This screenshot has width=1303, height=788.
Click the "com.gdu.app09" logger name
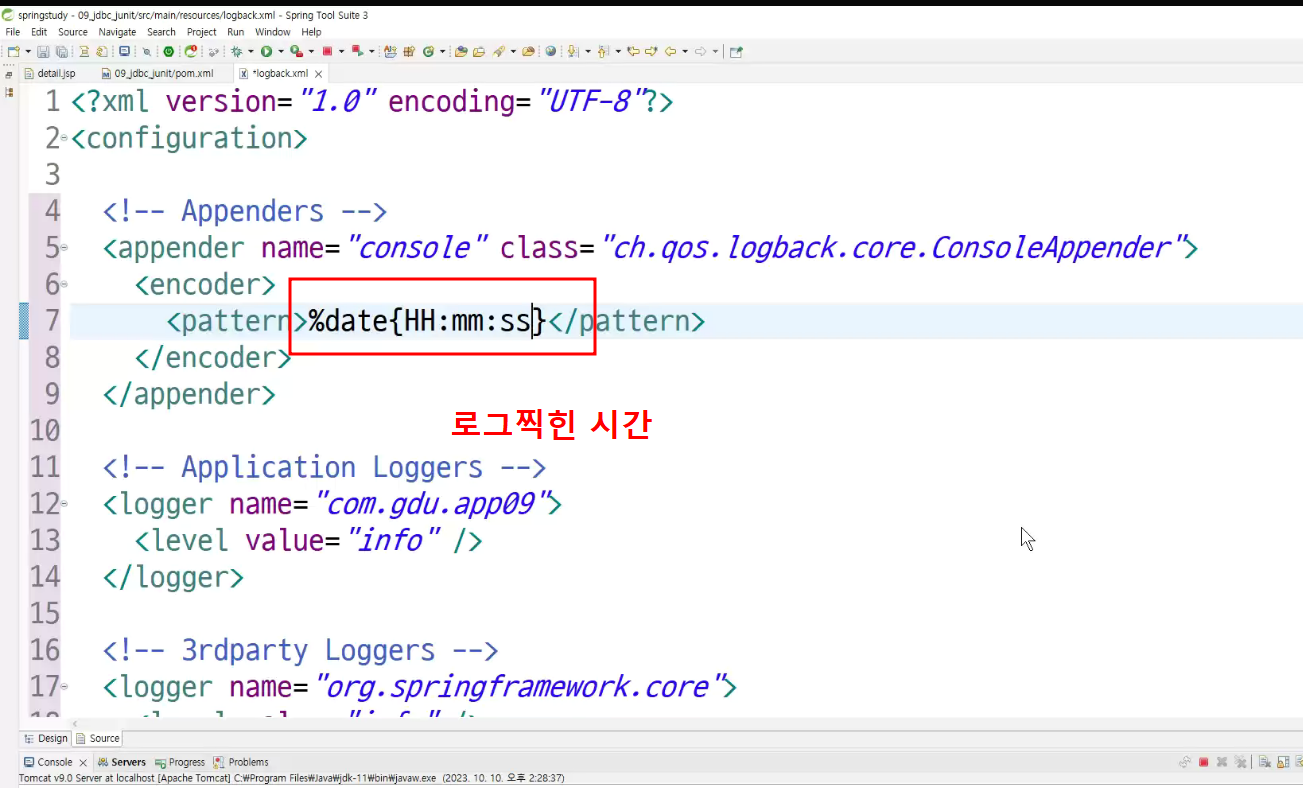432,503
